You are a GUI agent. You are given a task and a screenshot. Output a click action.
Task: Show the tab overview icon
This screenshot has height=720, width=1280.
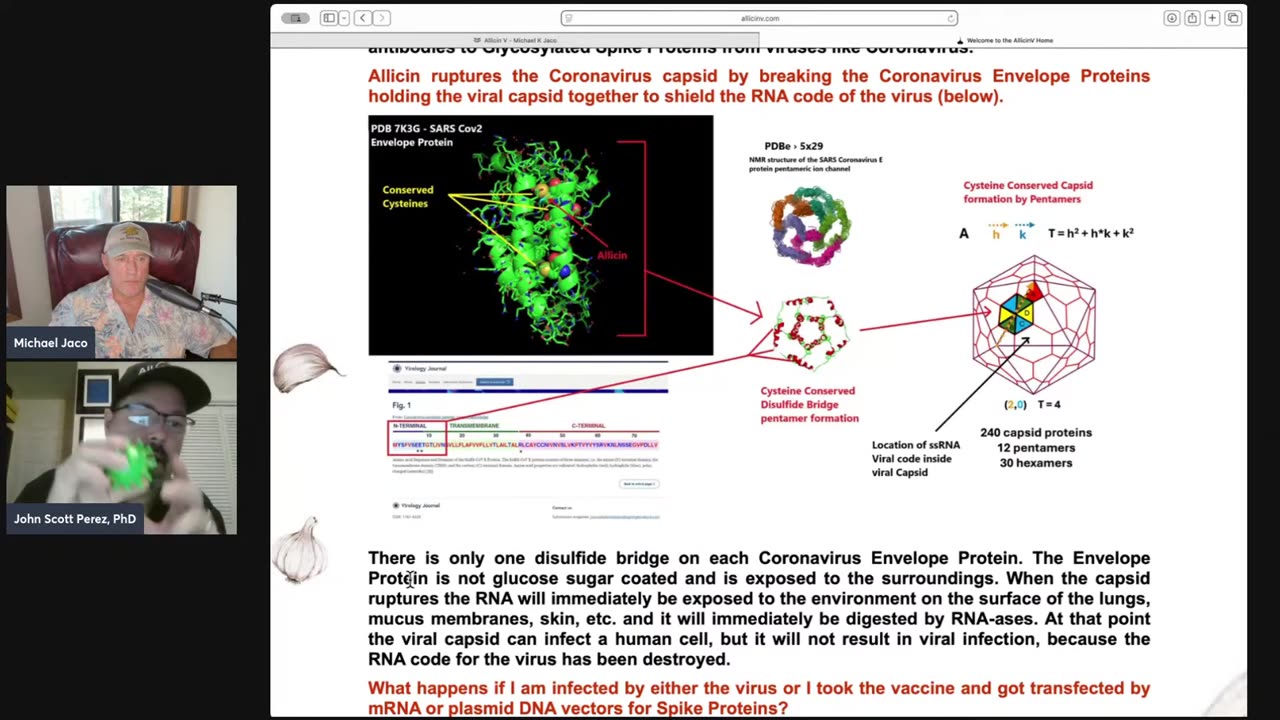pyautogui.click(x=1233, y=18)
